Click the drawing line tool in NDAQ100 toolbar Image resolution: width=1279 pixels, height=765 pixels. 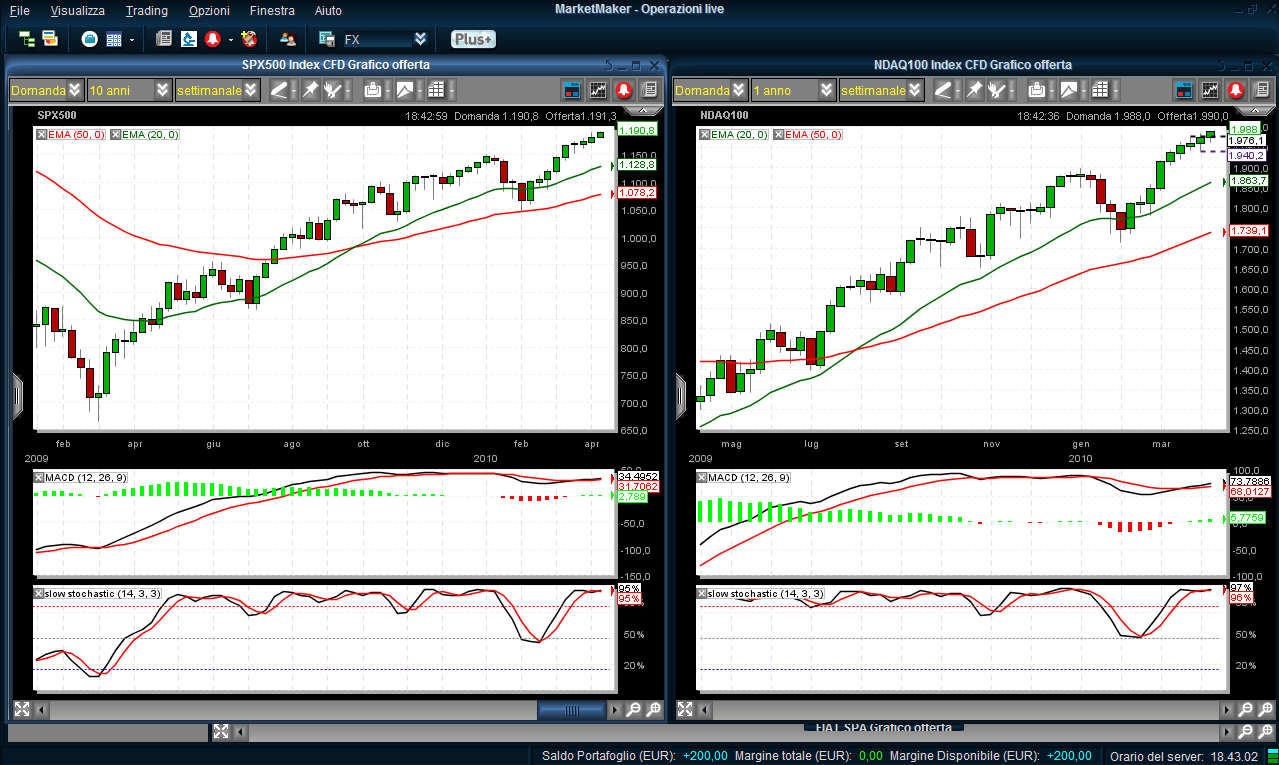point(942,90)
